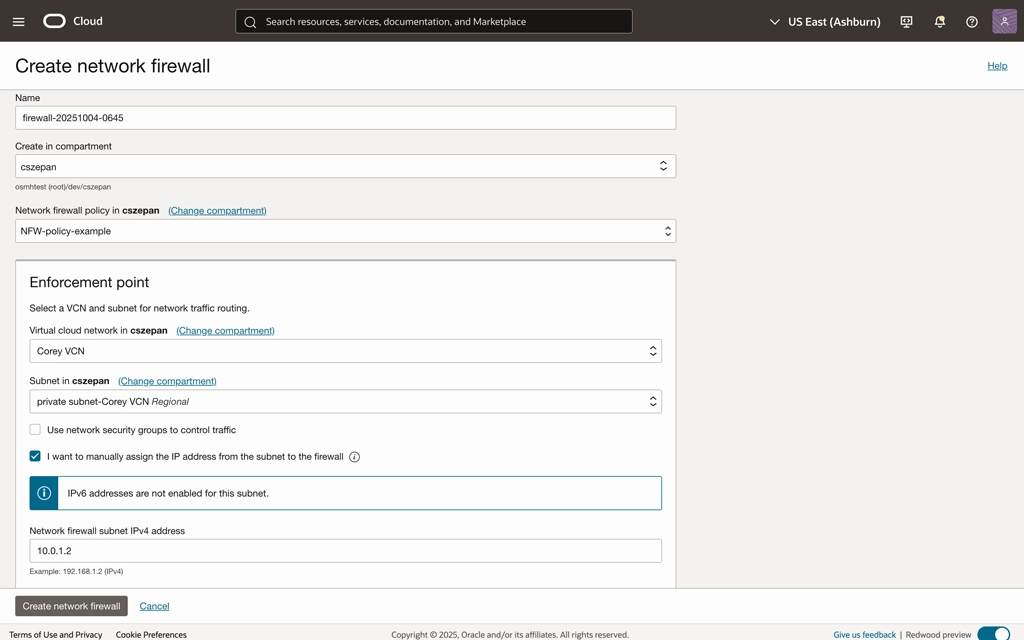
Task: Click the info icon beside manual IP option
Action: pos(354,457)
